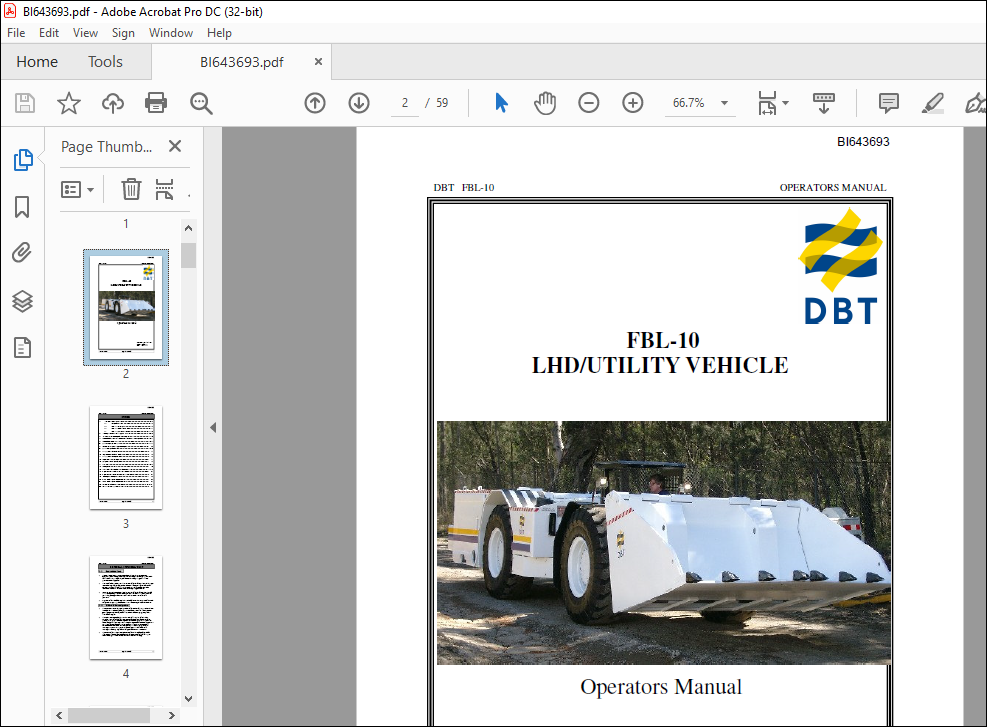Screen dimensions: 987x727
Task: Open the Help menu
Action: pos(219,33)
